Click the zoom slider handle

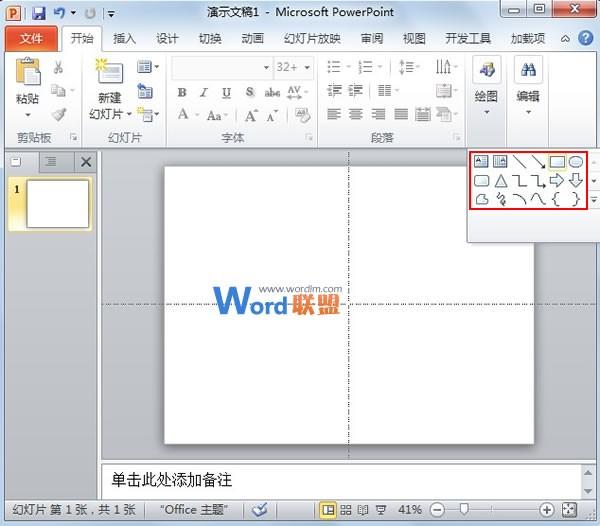(x=464, y=509)
